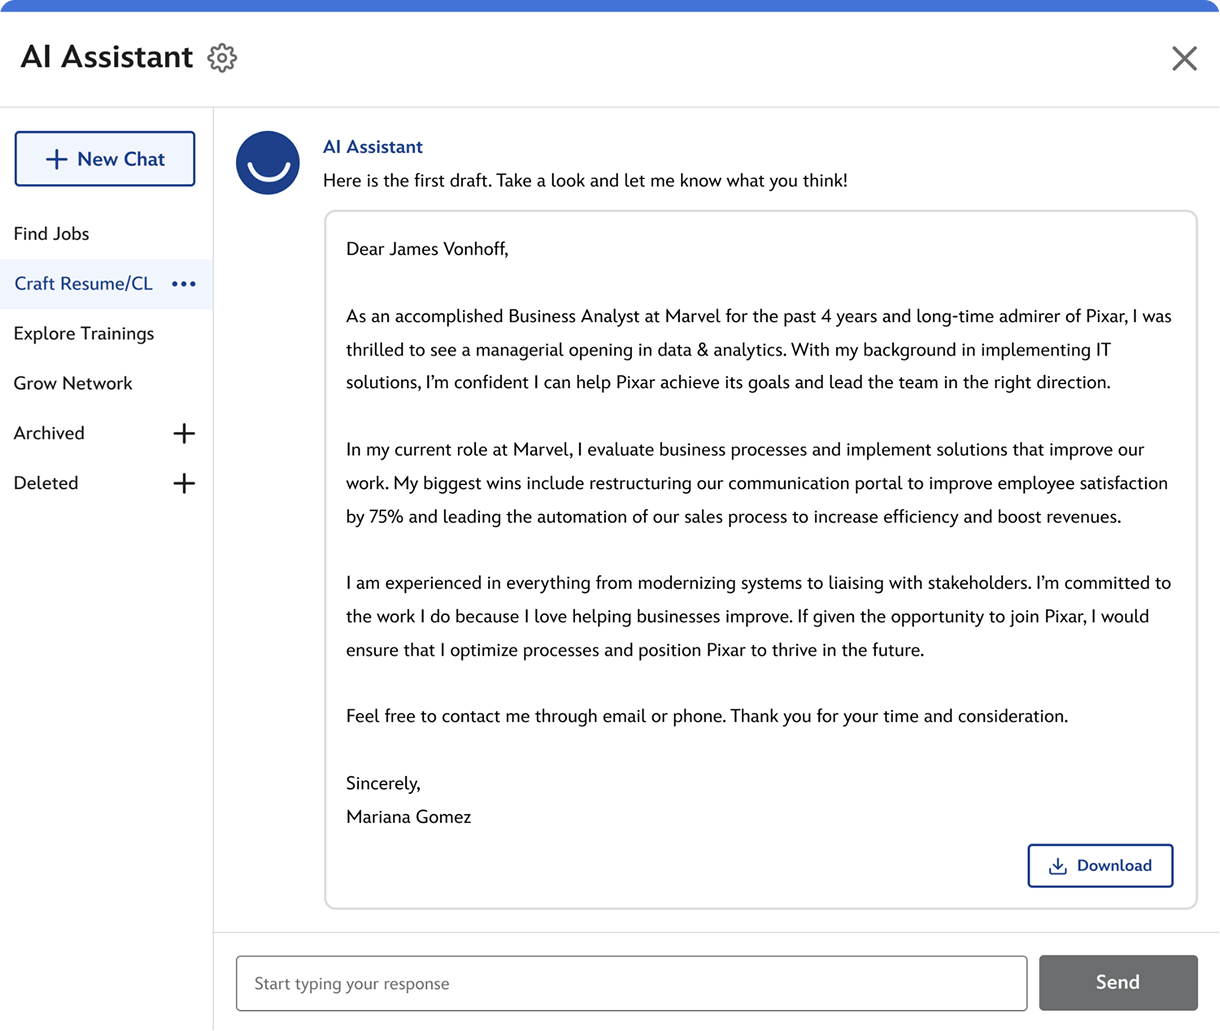Expand the Deleted section using its plus icon

(184, 483)
